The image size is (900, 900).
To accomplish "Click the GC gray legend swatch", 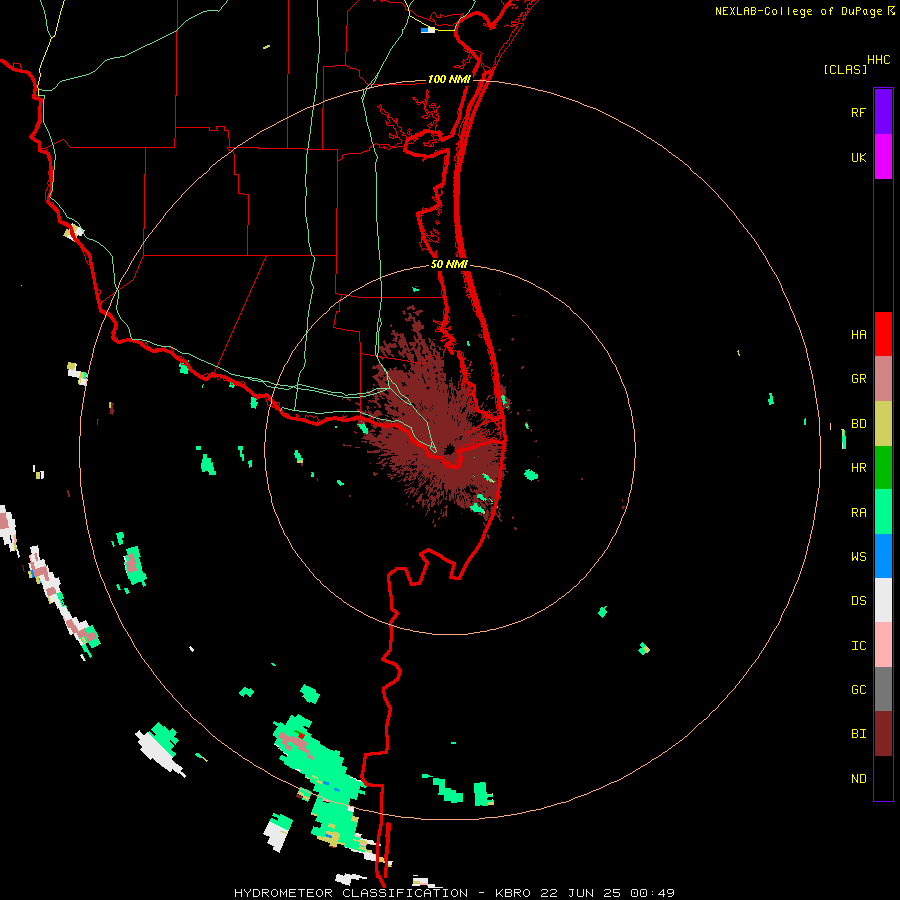I will click(883, 689).
